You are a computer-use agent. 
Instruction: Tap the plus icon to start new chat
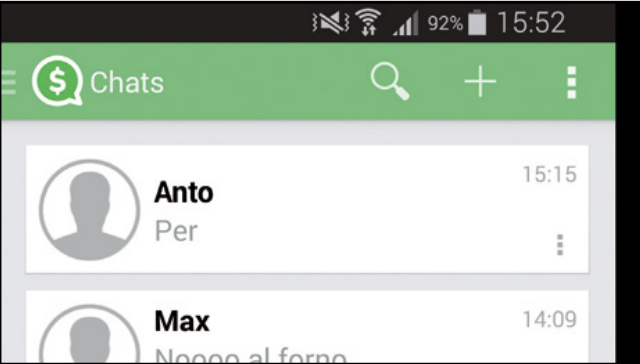480,82
